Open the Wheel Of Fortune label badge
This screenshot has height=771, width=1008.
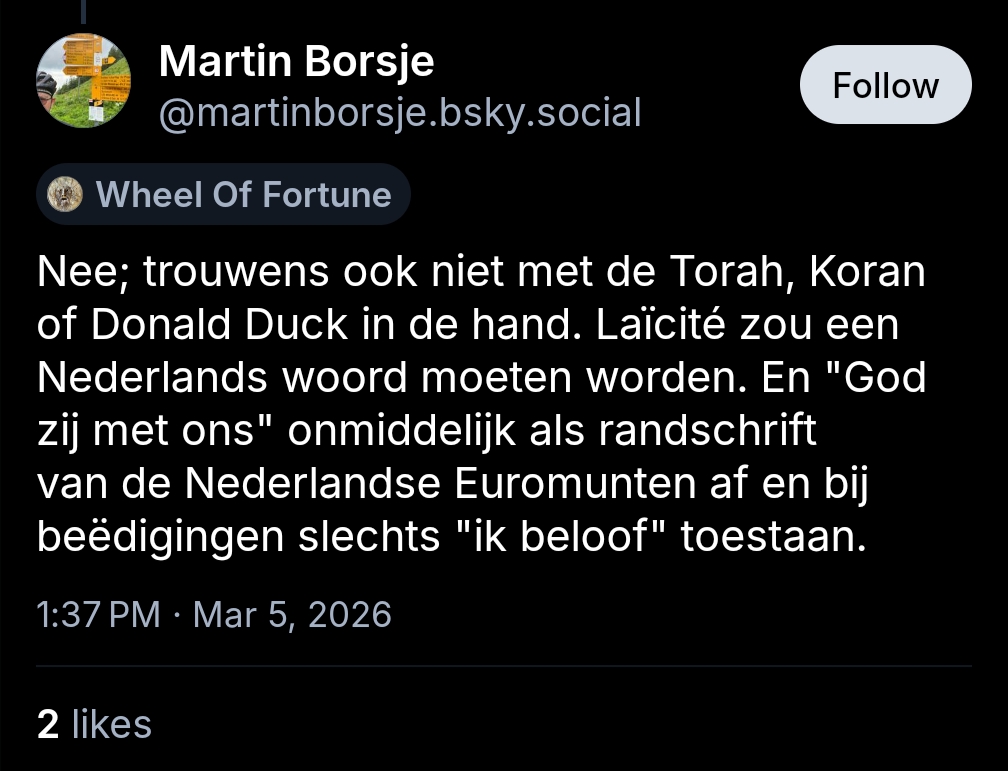224,194
